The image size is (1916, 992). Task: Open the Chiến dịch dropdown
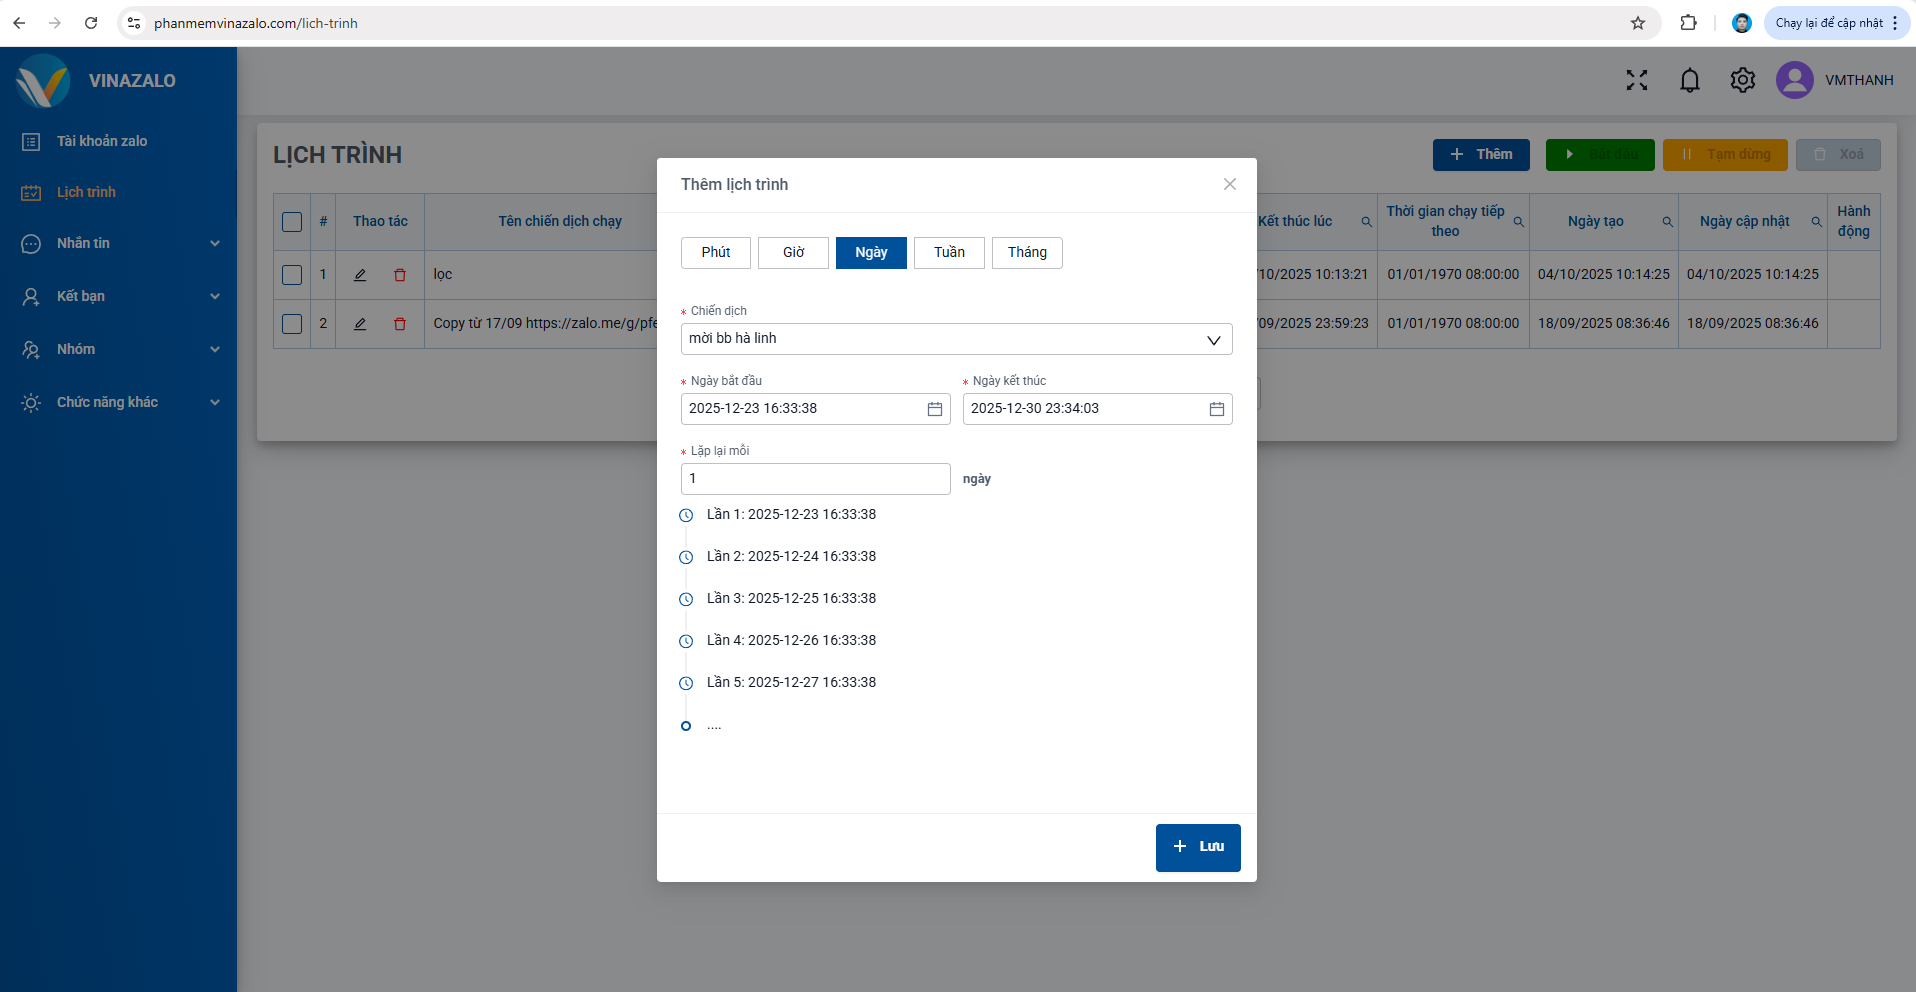[x=956, y=339]
